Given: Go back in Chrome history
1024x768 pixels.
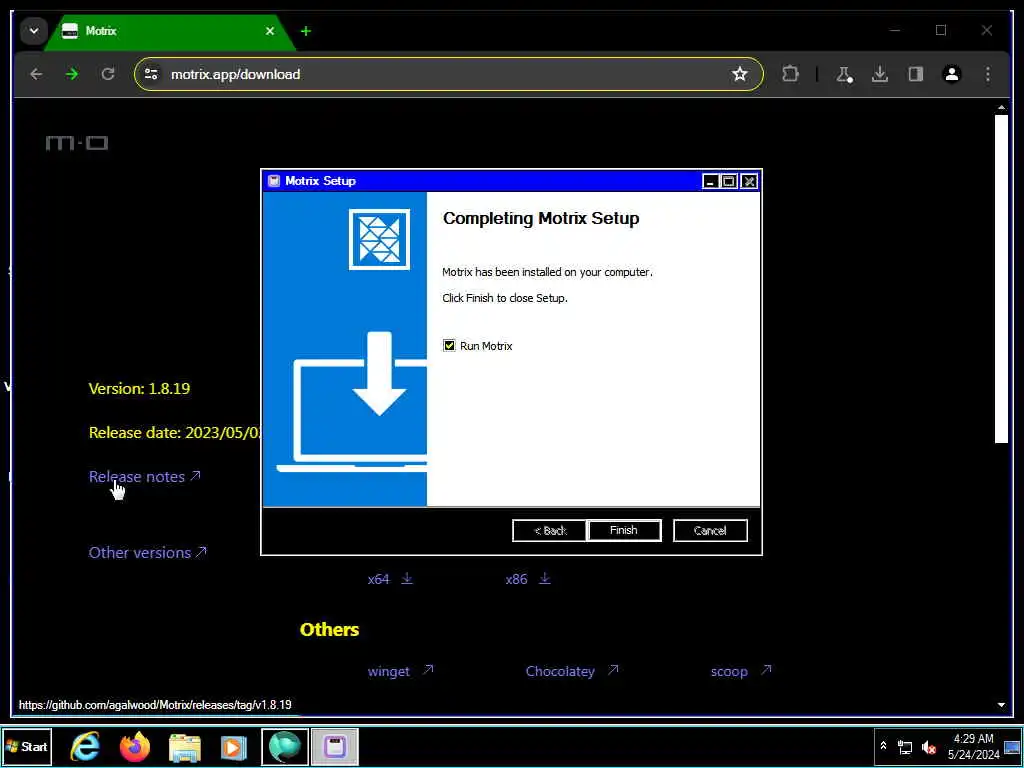Looking at the screenshot, I should click(x=37, y=74).
